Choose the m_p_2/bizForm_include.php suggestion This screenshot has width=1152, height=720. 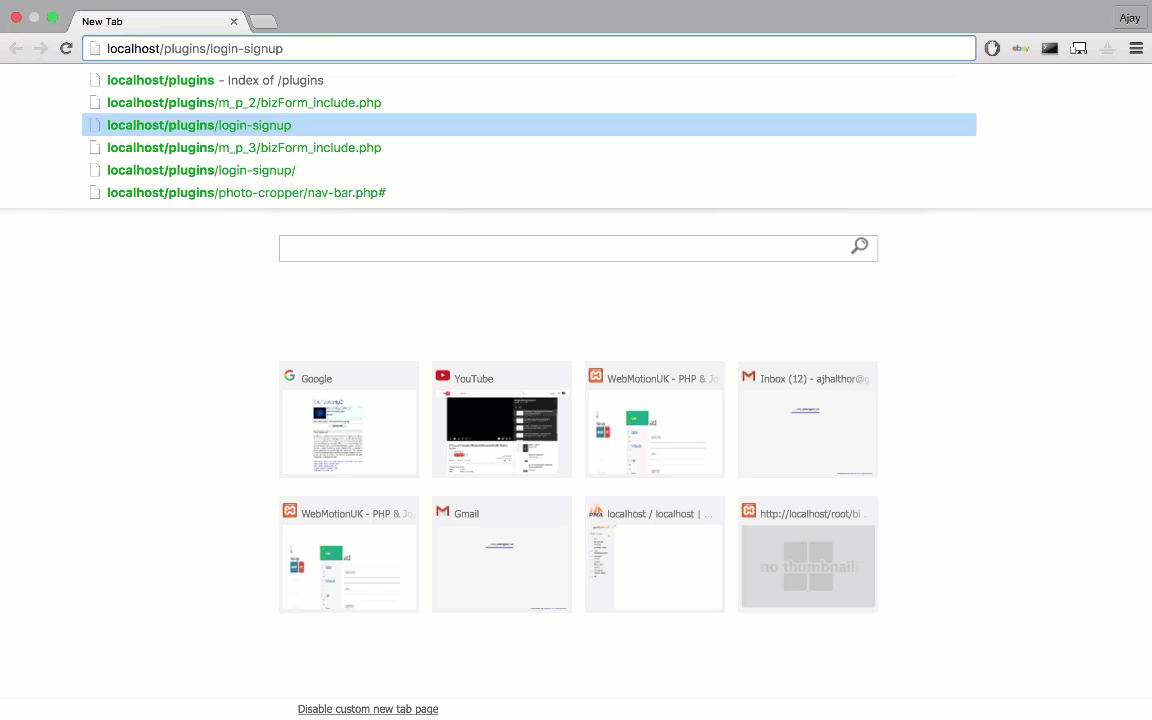(x=244, y=103)
